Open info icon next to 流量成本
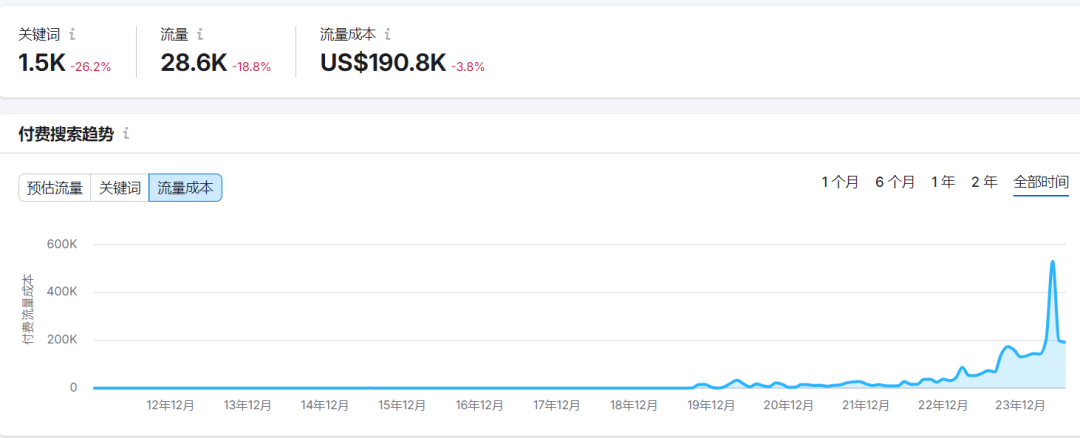Image resolution: width=1080 pixels, height=438 pixels. tap(388, 34)
